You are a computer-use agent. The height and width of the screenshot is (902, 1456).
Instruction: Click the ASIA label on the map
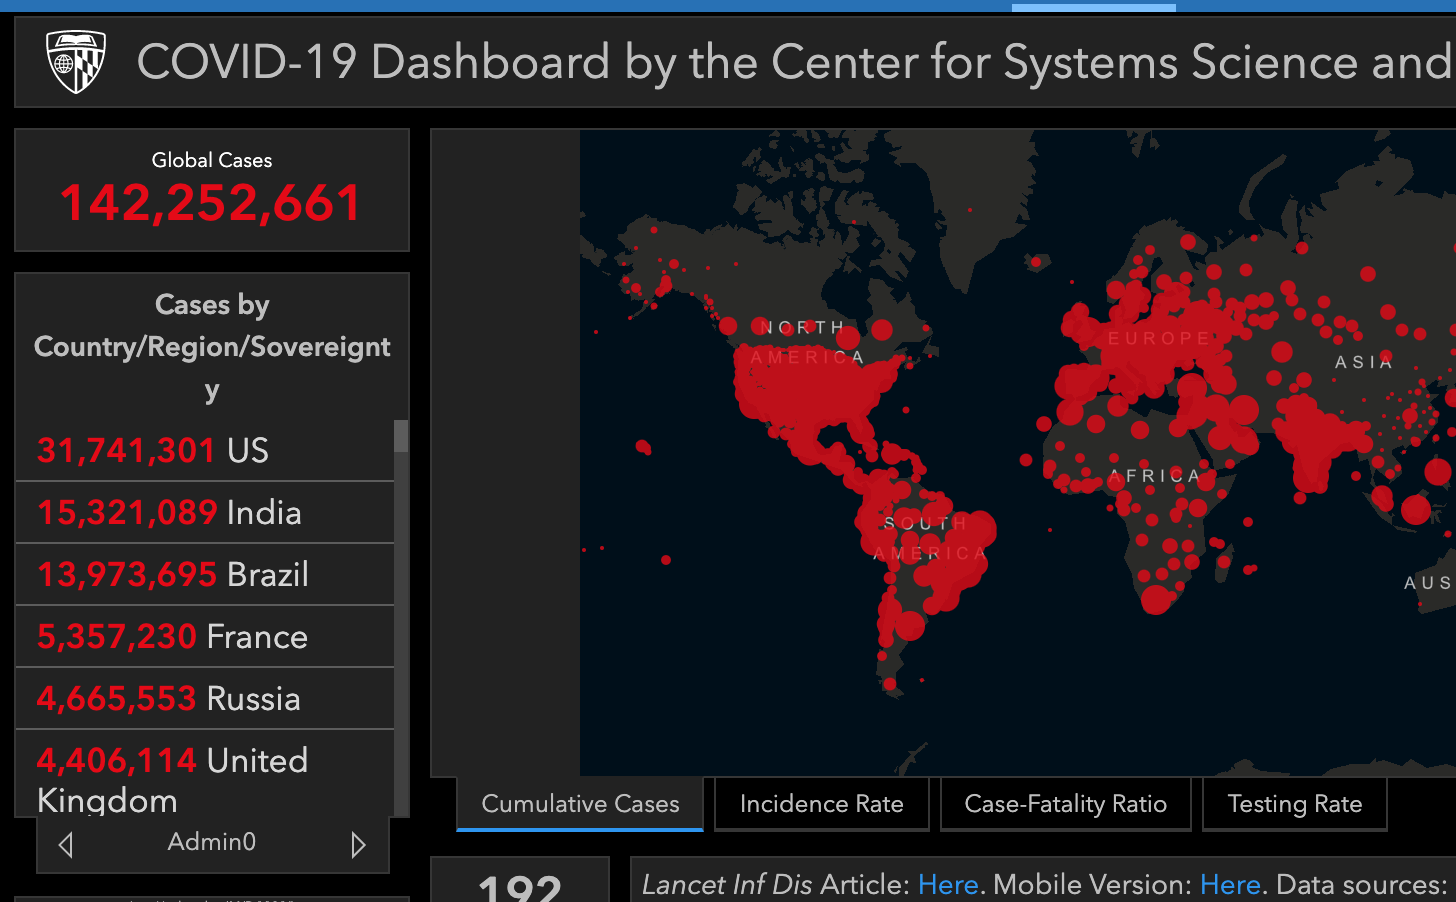pyautogui.click(x=1364, y=362)
